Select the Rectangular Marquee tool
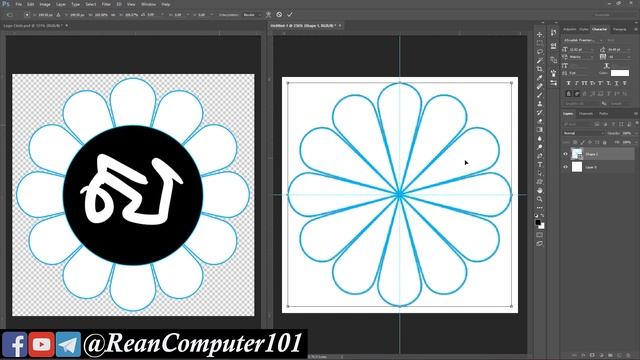640x360 pixels. 540,43
